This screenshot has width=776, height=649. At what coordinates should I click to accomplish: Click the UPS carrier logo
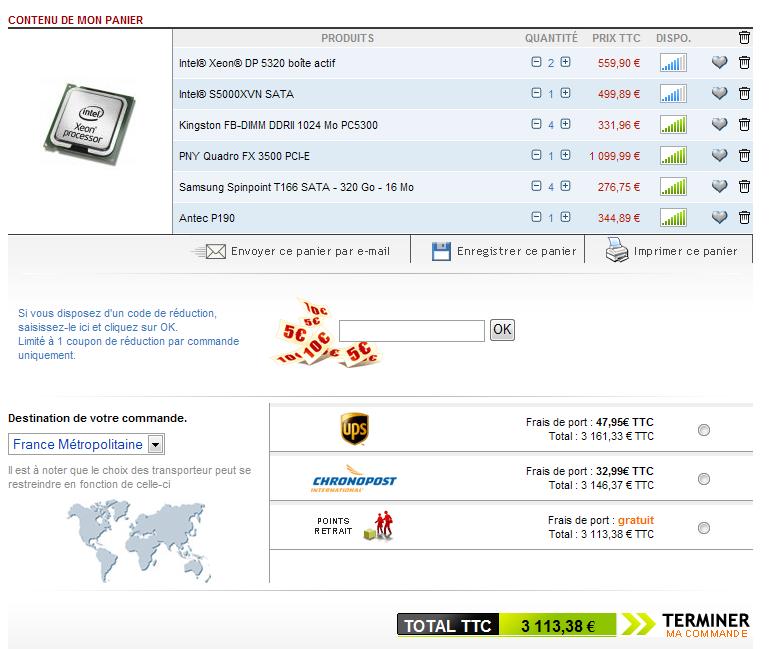[x=354, y=429]
